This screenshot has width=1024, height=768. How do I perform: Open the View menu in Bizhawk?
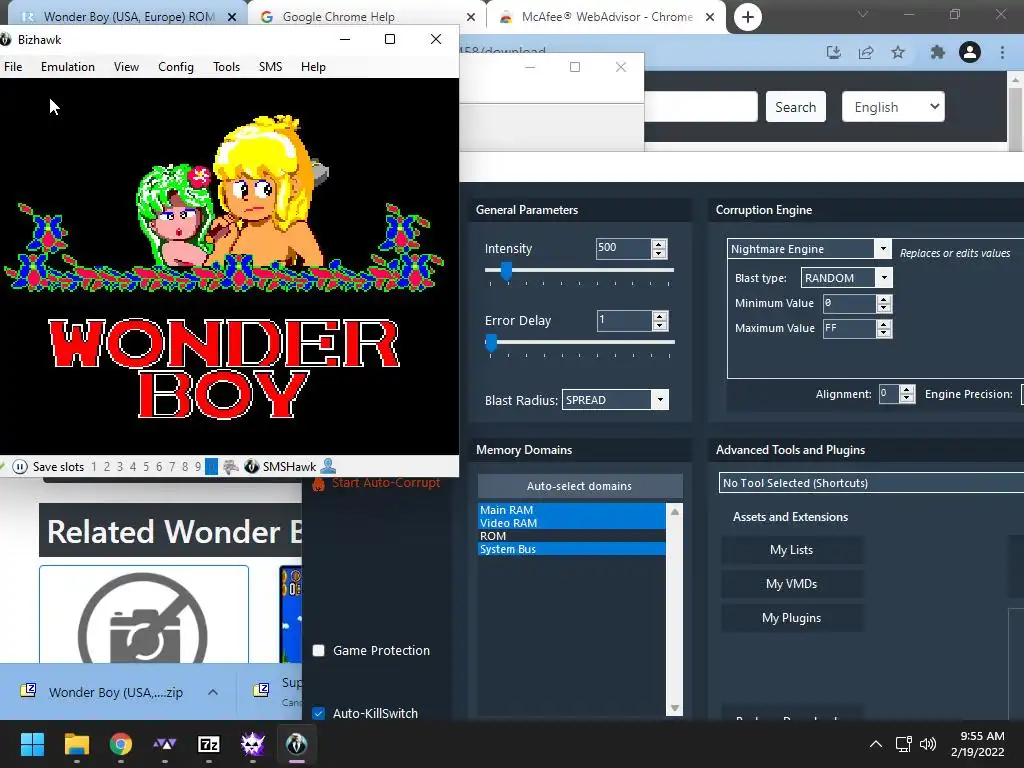tap(126, 67)
